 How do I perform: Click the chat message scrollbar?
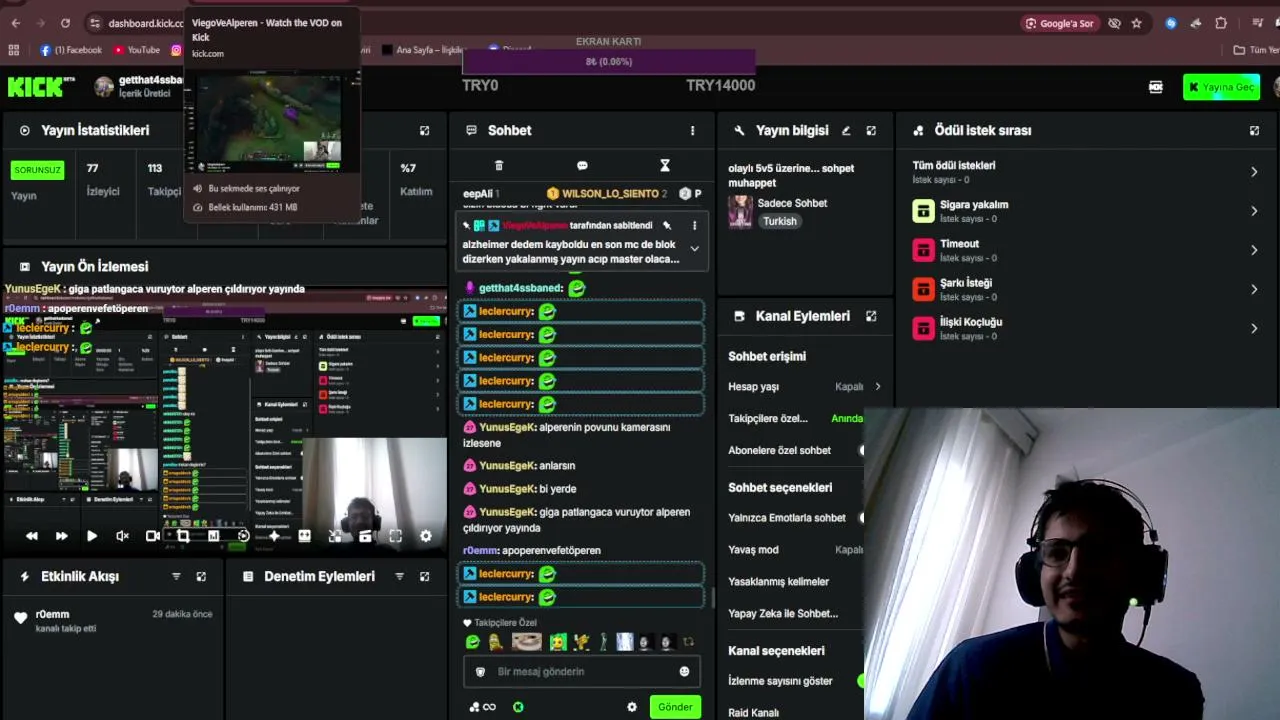pyautogui.click(x=713, y=597)
